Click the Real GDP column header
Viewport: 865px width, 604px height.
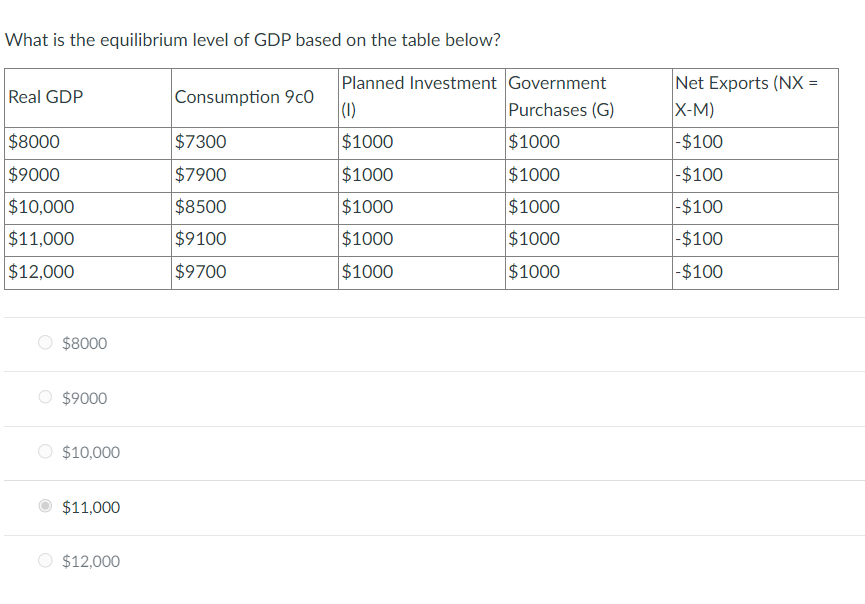coord(44,97)
